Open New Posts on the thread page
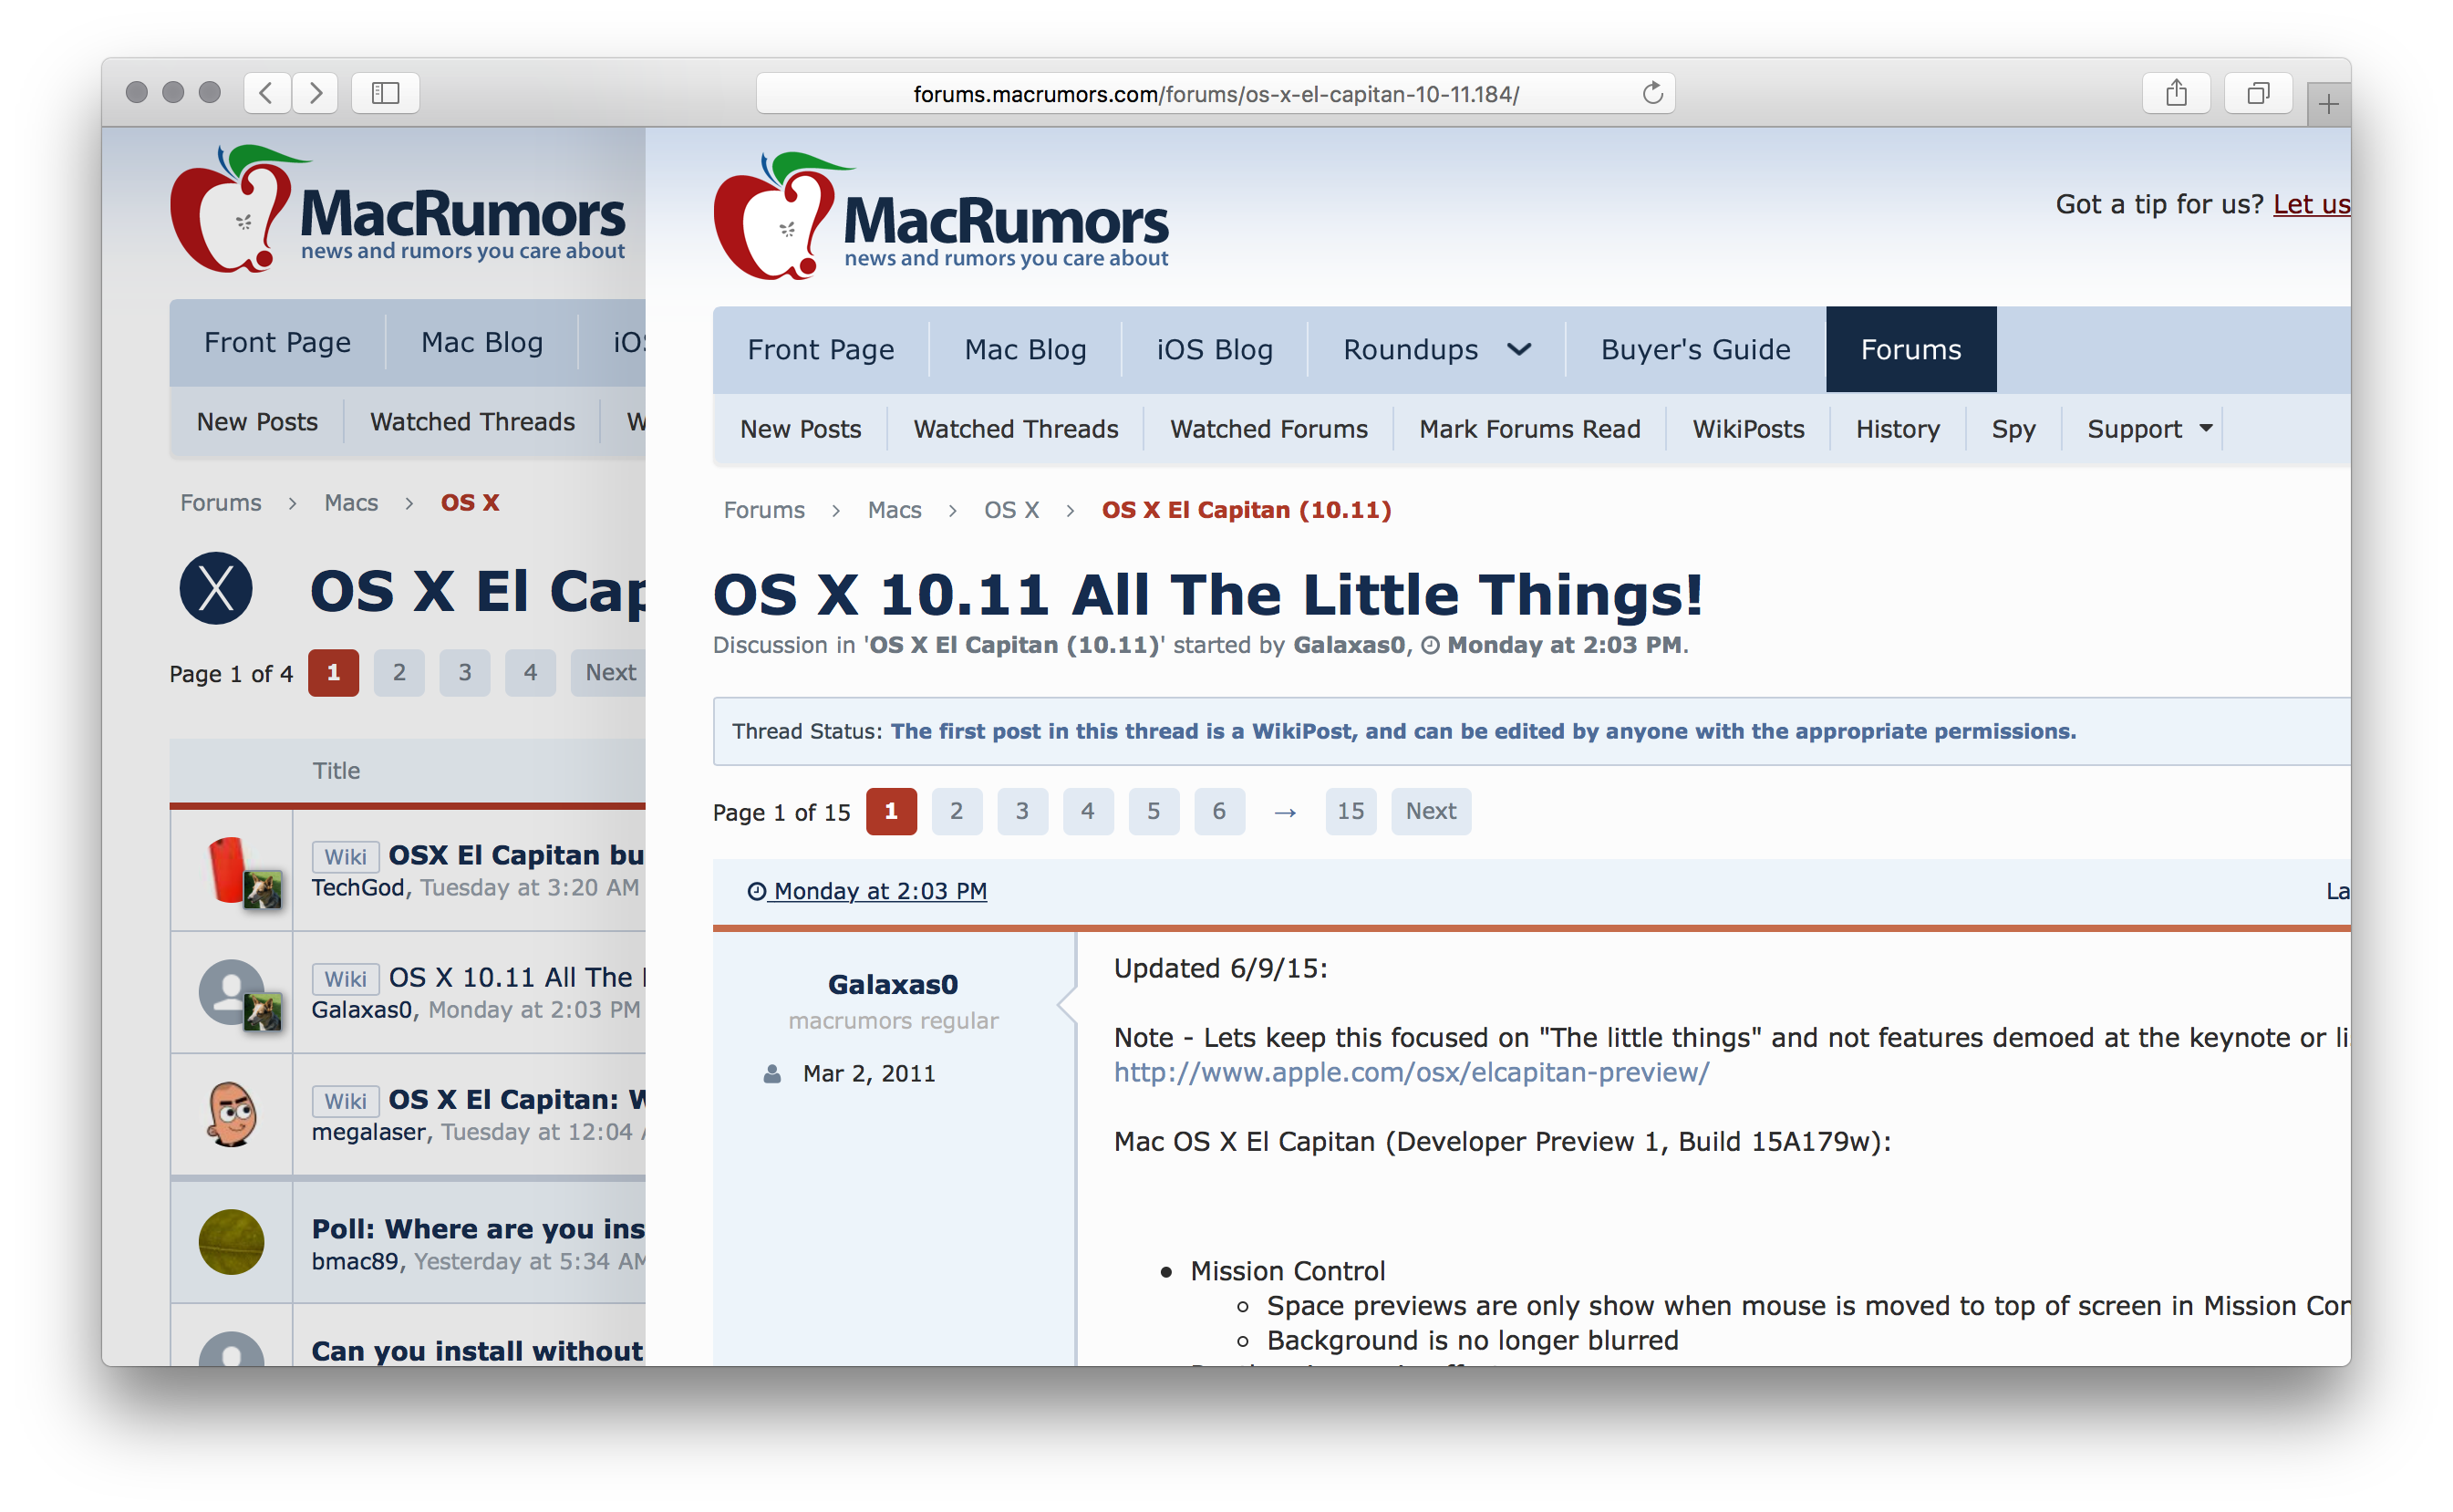Image resolution: width=2453 pixels, height=1512 pixels. [801, 429]
